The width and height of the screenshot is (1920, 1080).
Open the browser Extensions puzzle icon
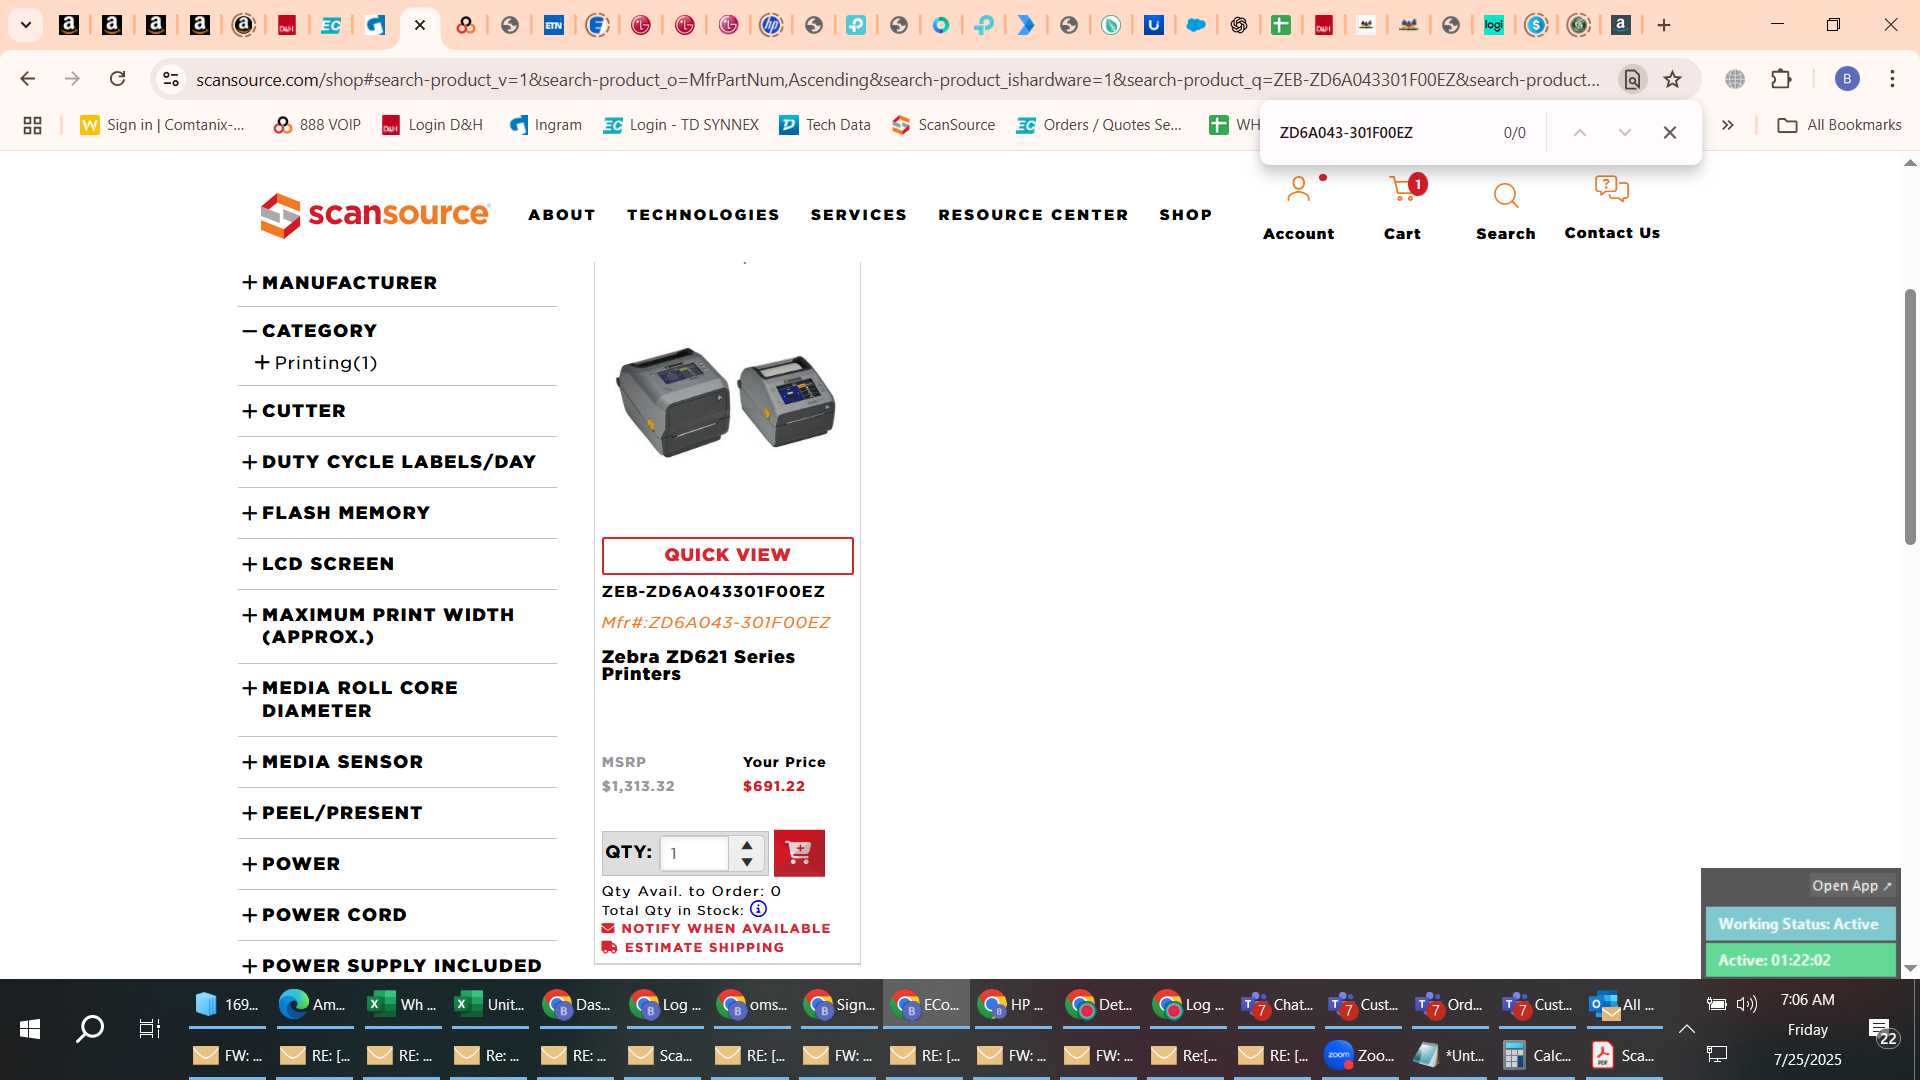click(1781, 79)
